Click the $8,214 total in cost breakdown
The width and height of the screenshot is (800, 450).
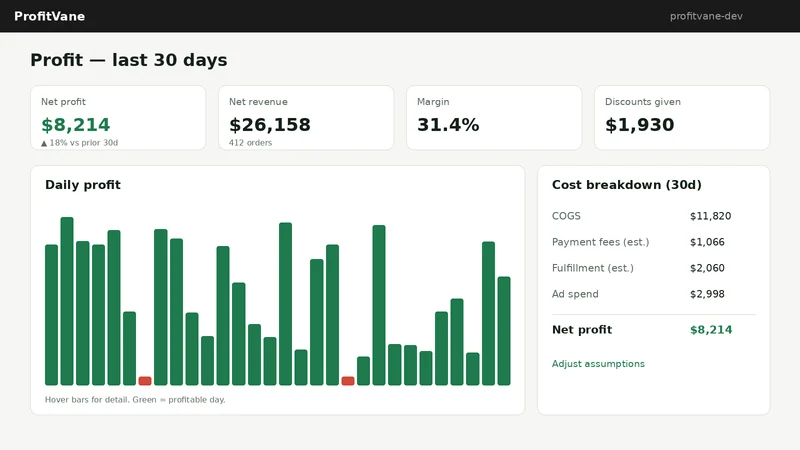(x=711, y=330)
